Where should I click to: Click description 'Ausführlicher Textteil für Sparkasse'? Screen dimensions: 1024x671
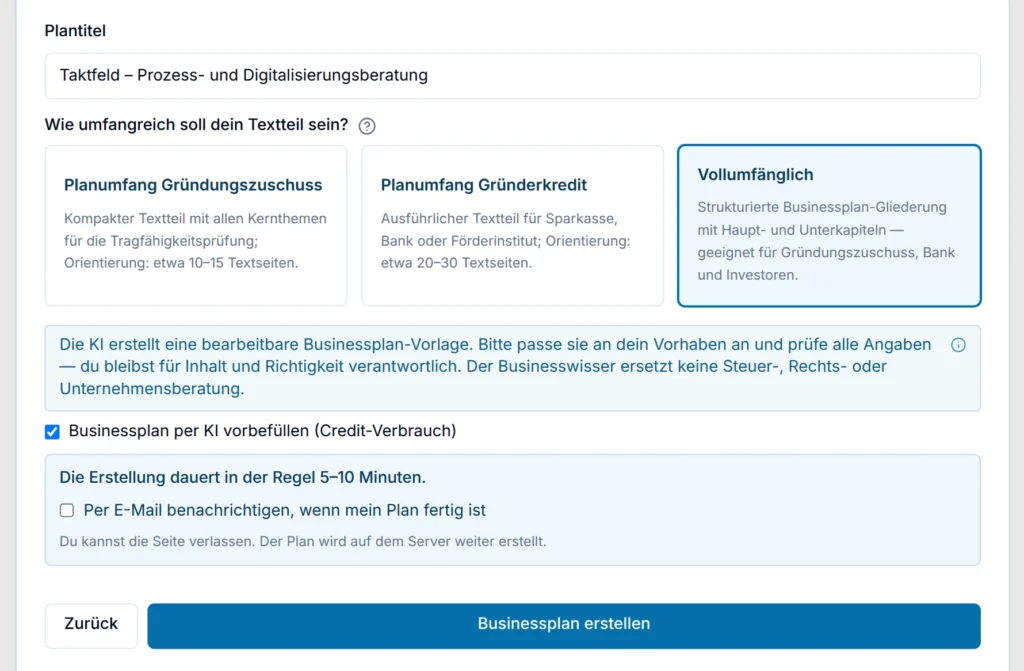pyautogui.click(x=499, y=218)
